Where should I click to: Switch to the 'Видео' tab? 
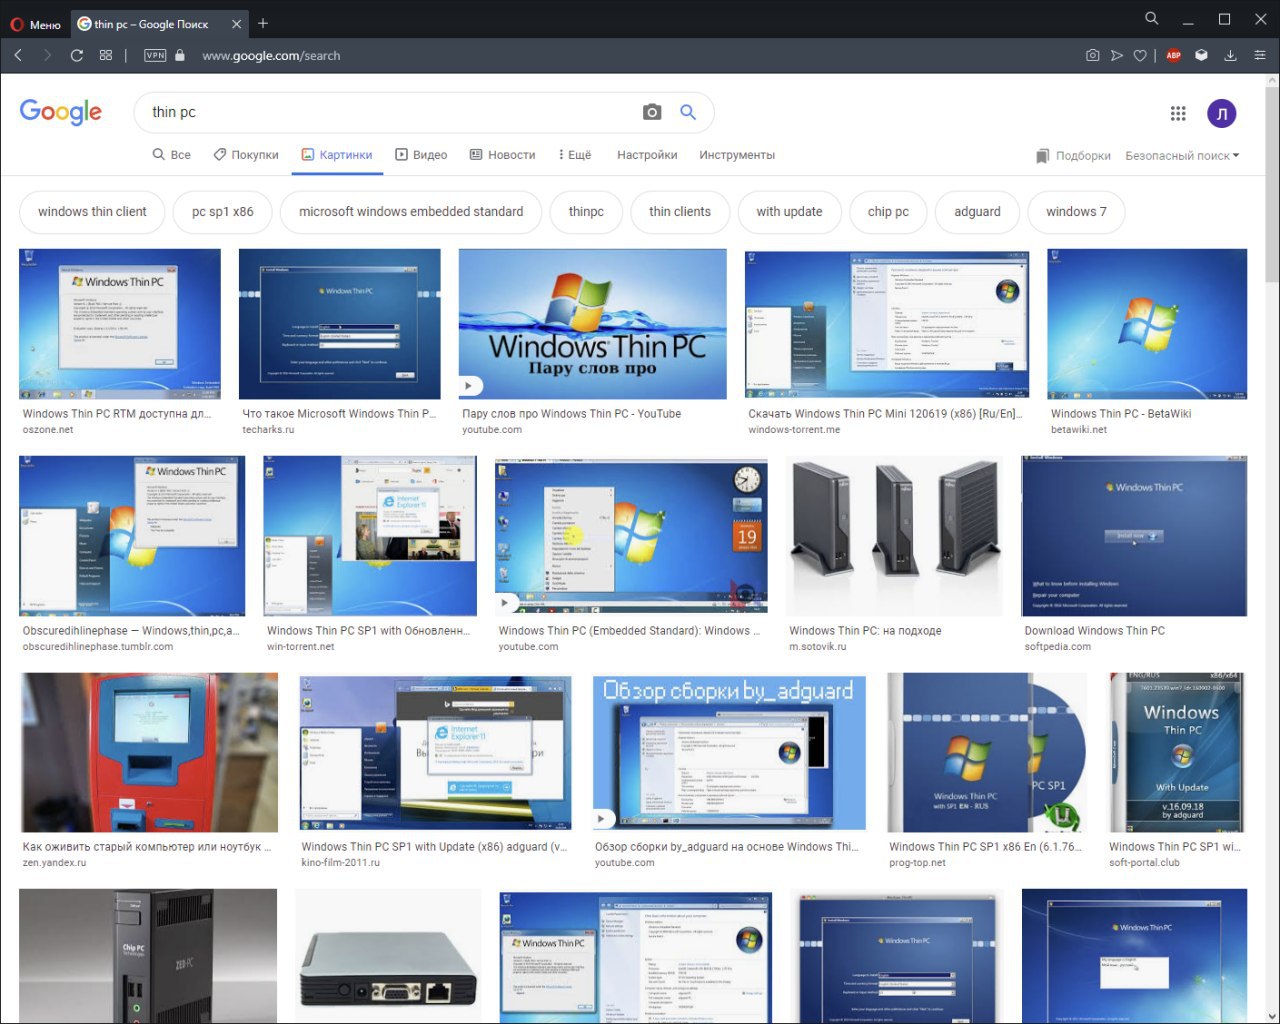421,155
